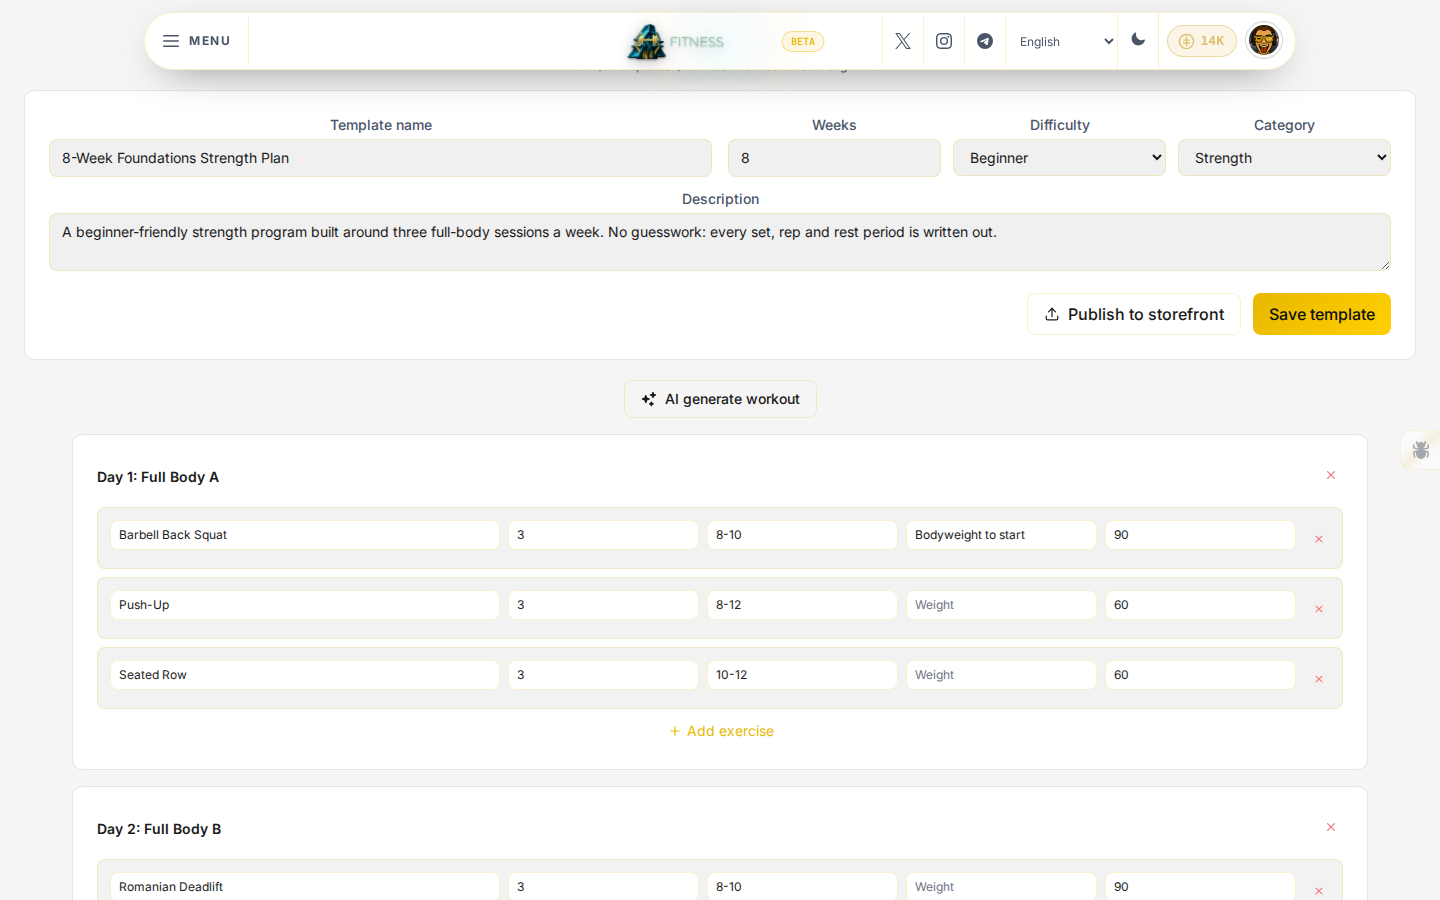
Task: Edit the Push-Up name field
Action: coord(305,605)
